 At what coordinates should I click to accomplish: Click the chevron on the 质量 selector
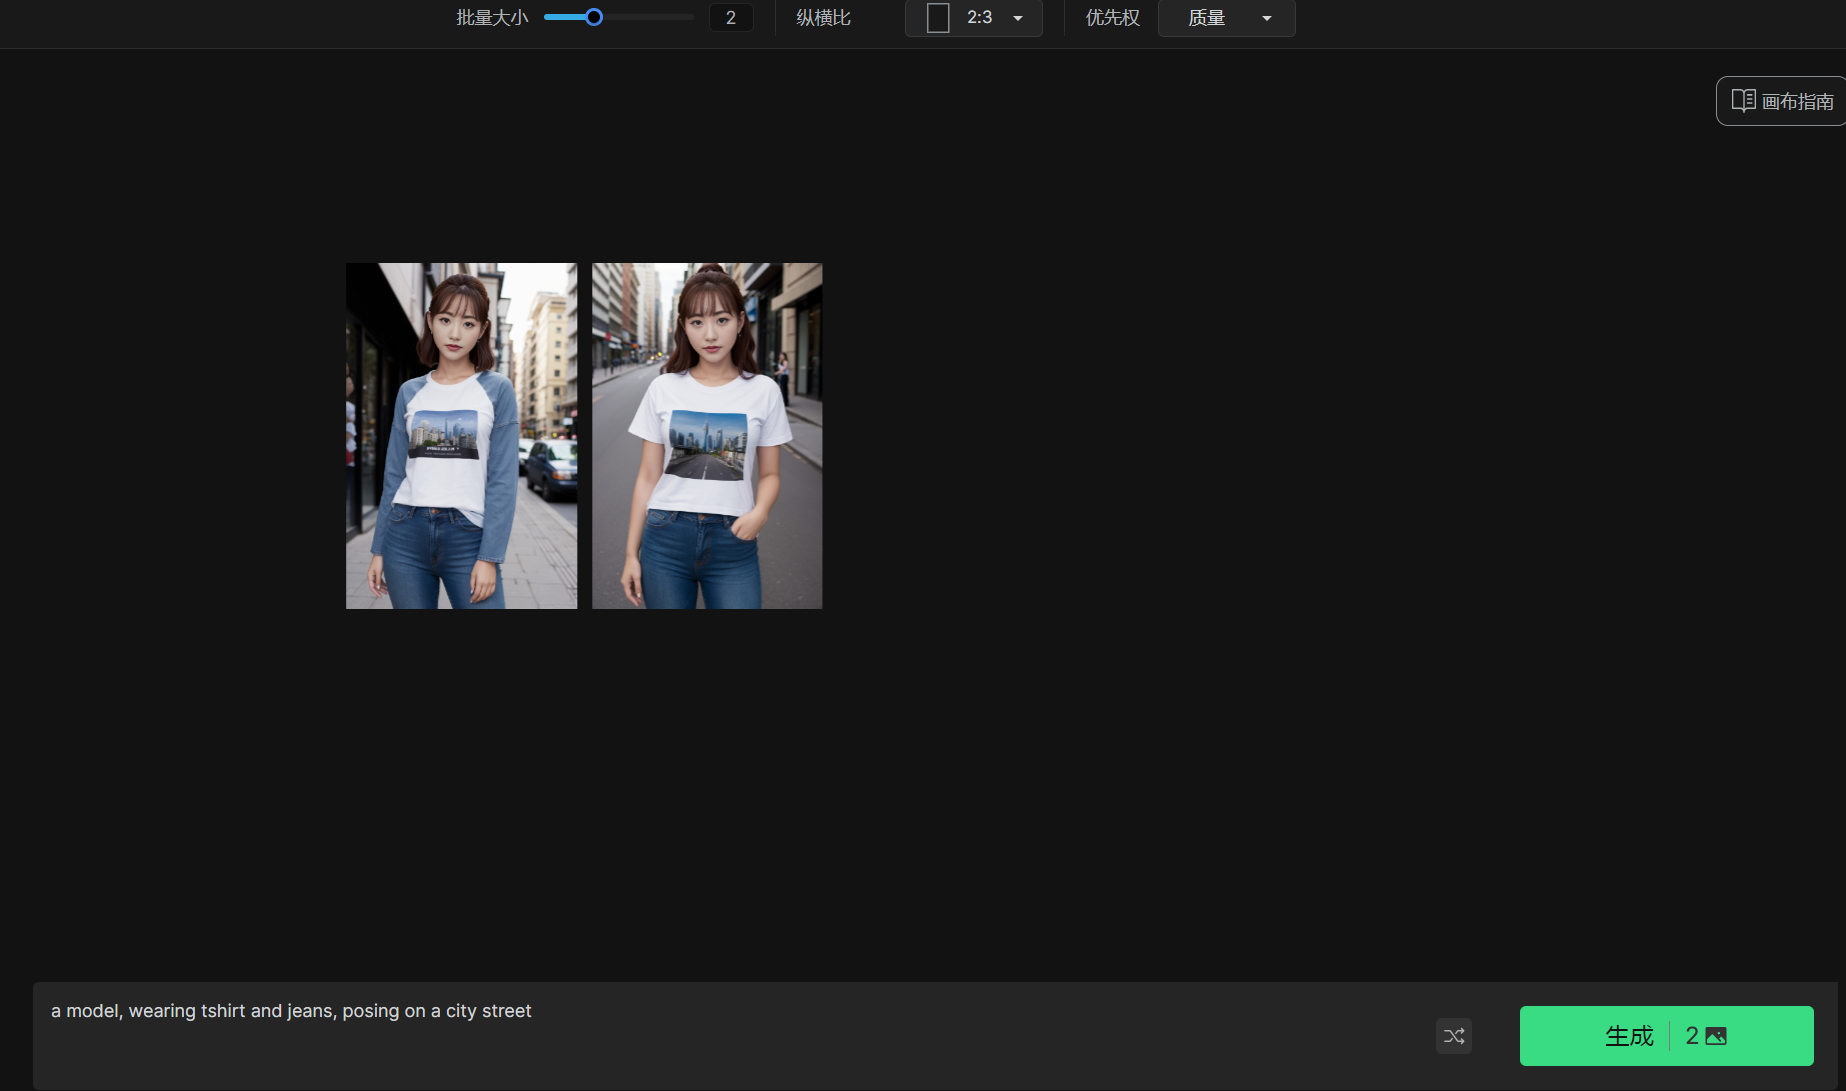(x=1266, y=18)
